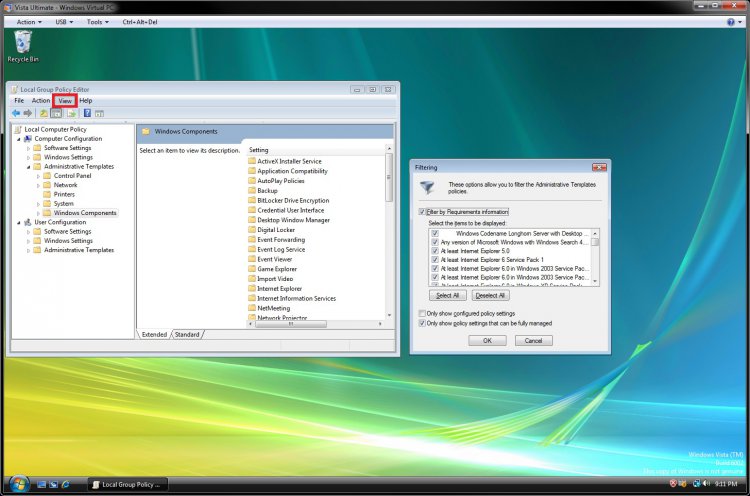The height and width of the screenshot is (496, 750).
Task: Open the Help menu in Group Policy Editor
Action: (x=86, y=100)
